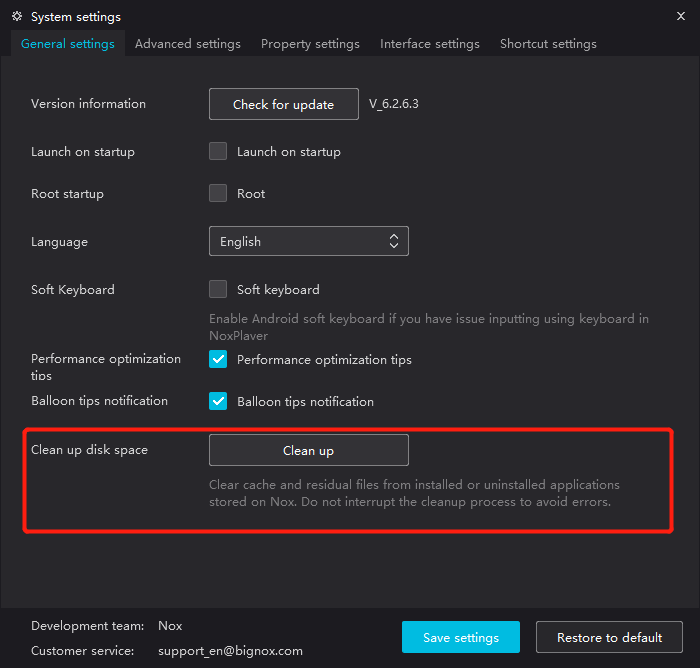Click the Language dropdown arrow stepper
The image size is (700, 668).
394,242
